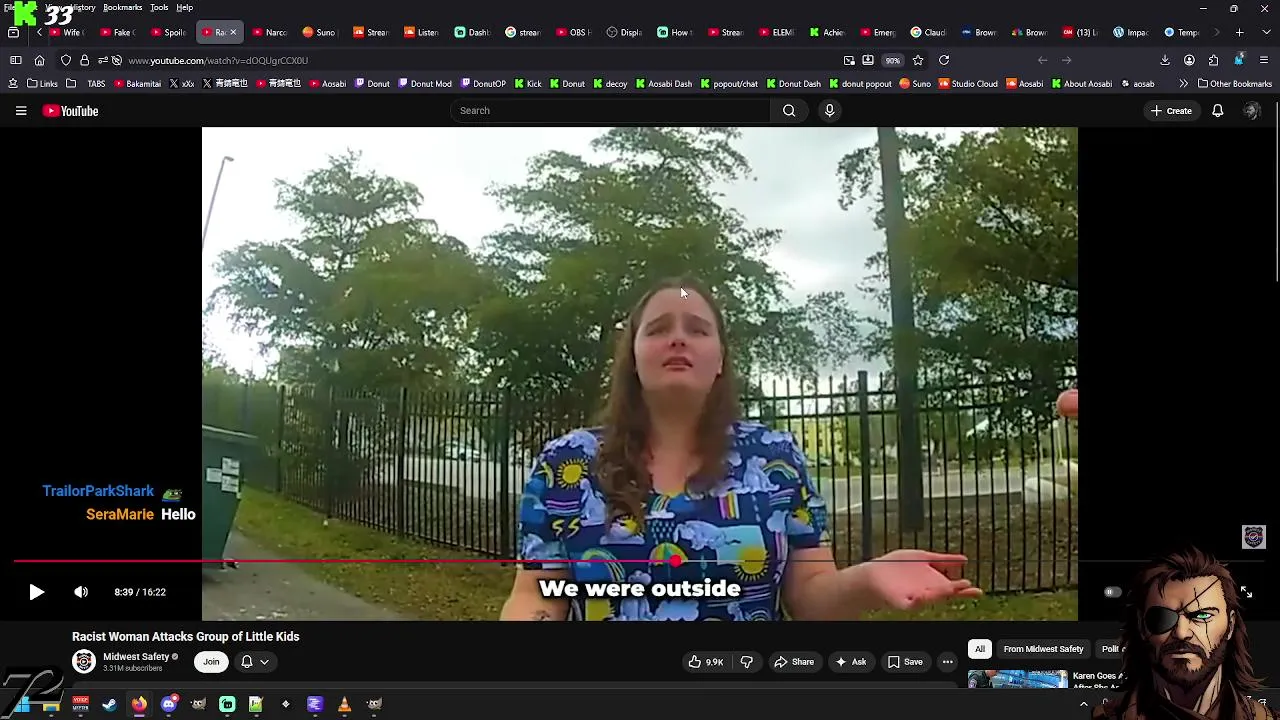Dislike the video thumbs down
Viewport: 1280px width, 720px height.
pos(747,662)
